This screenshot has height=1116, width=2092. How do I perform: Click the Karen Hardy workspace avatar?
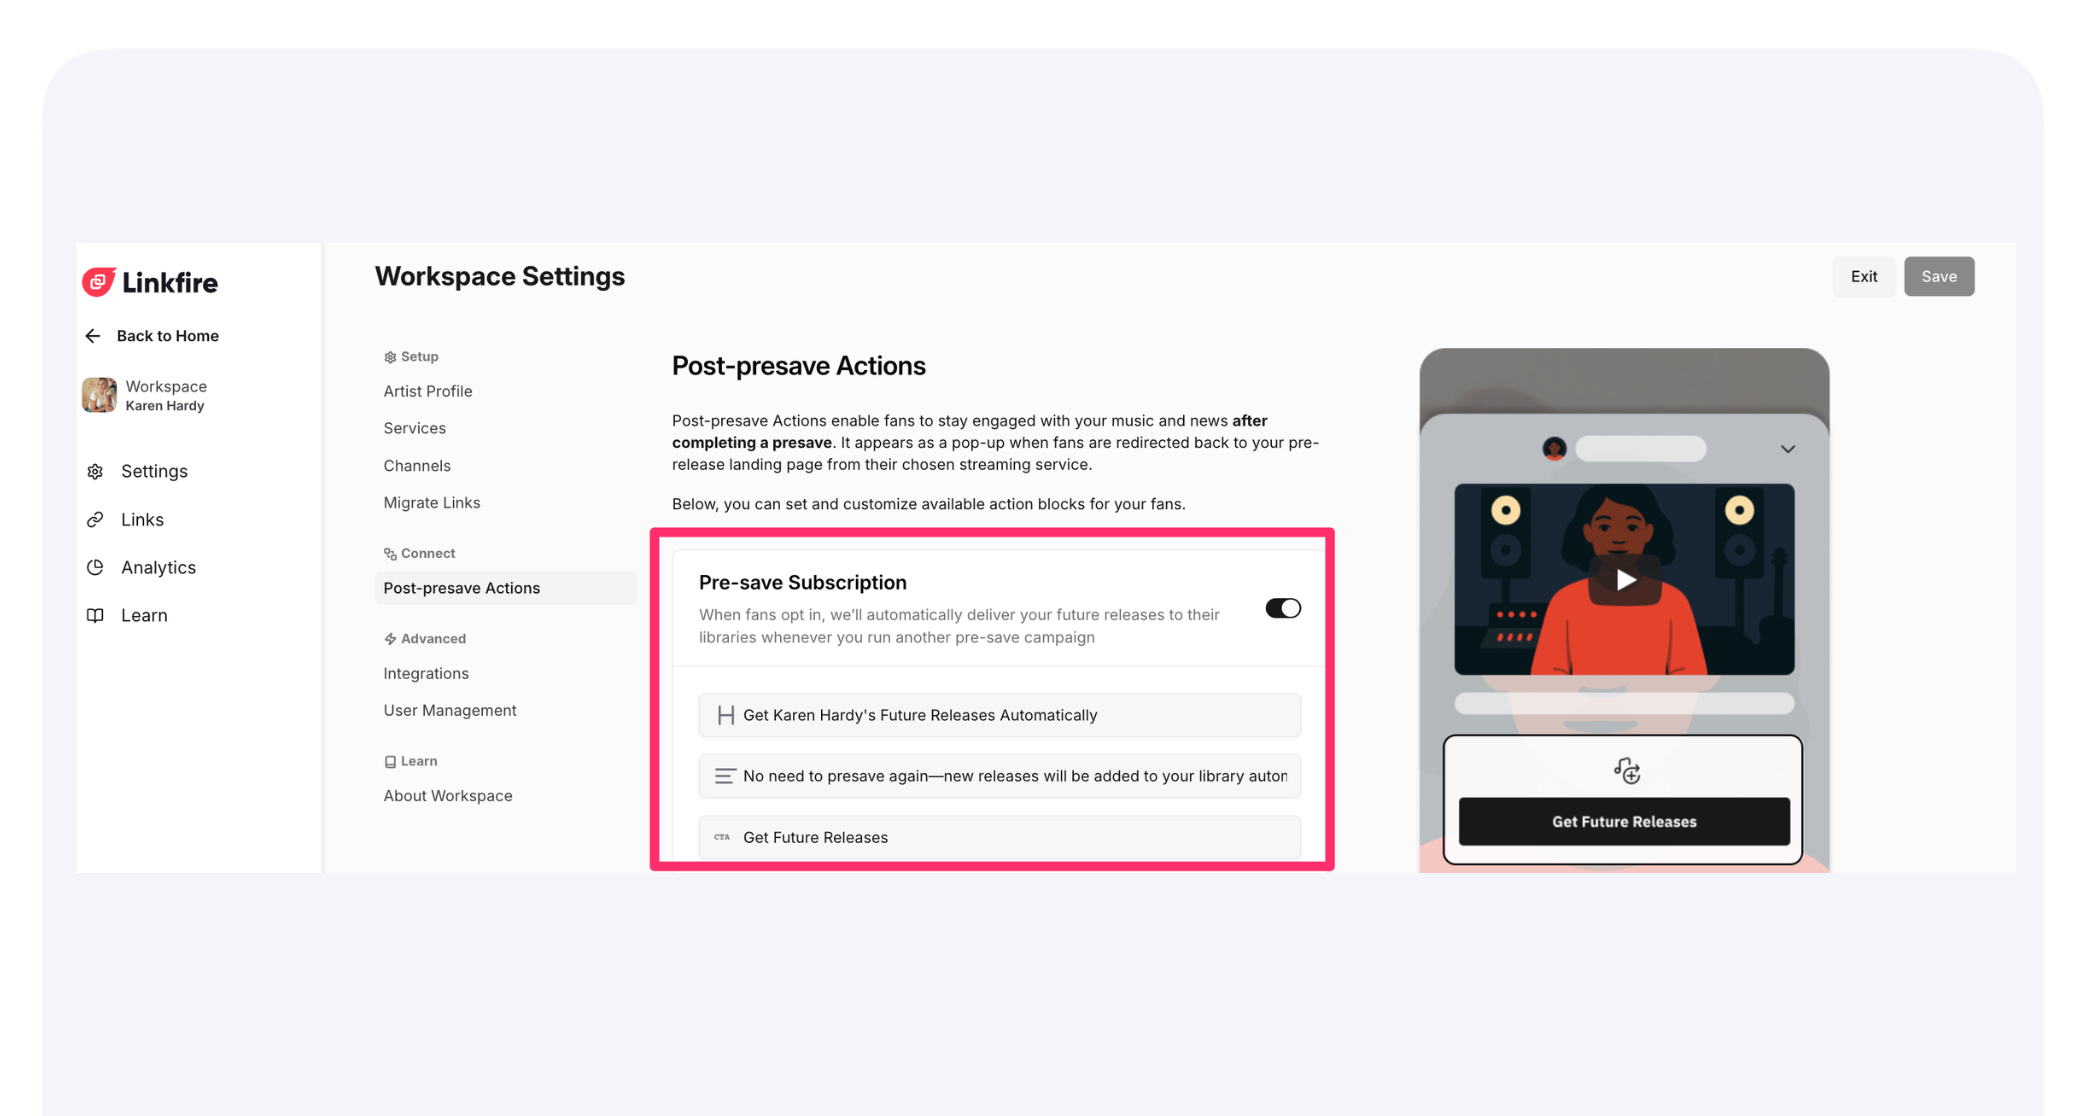coord(99,395)
